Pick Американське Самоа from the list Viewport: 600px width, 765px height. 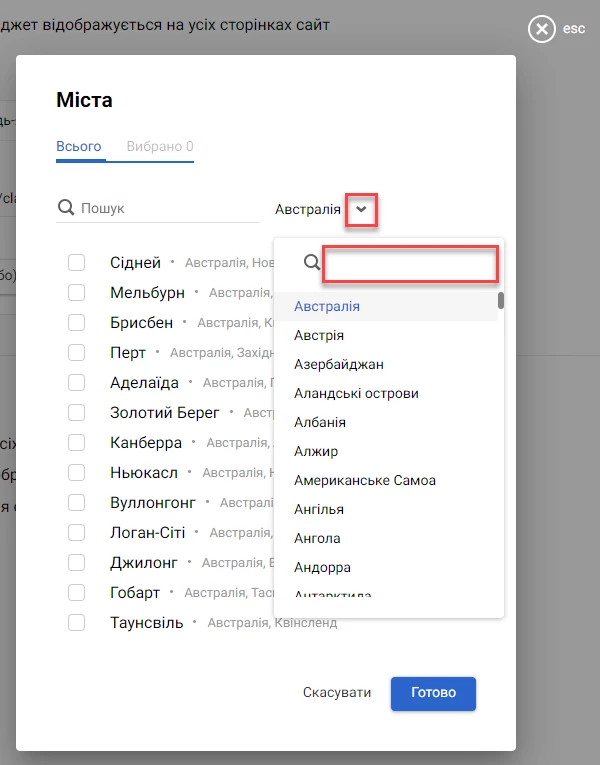(x=386, y=481)
